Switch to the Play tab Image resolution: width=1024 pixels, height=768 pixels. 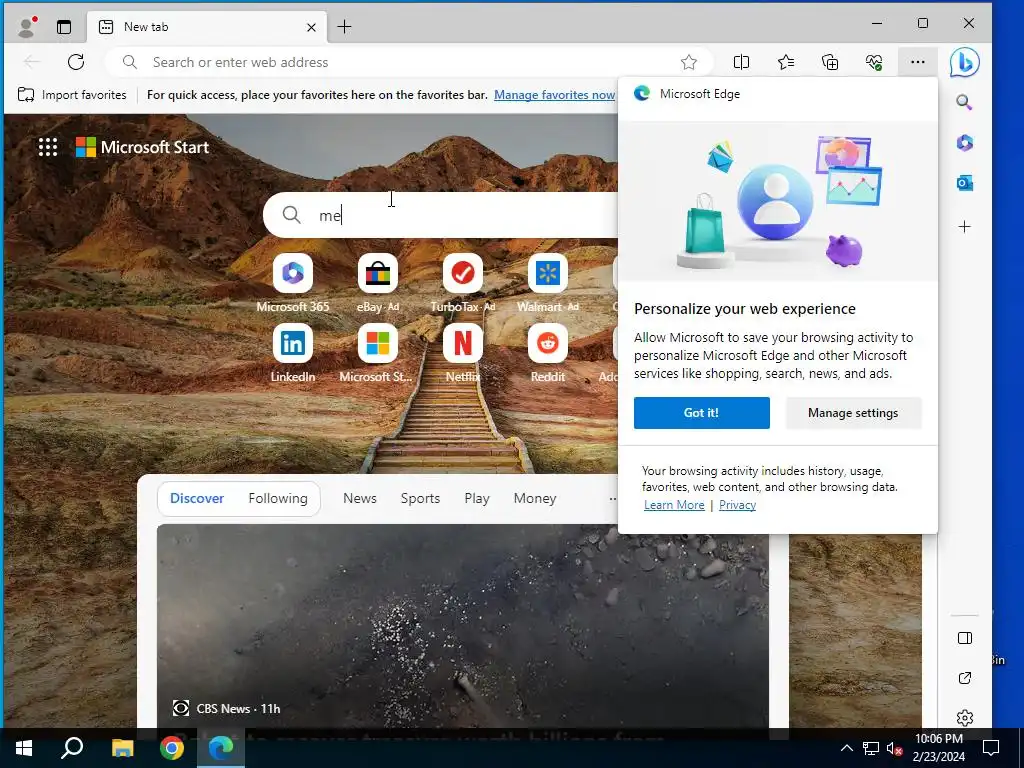(x=477, y=498)
